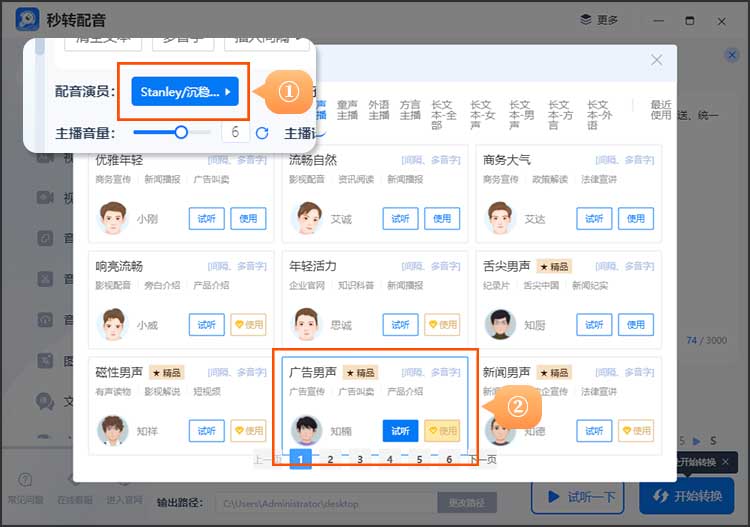The height and width of the screenshot is (527, 750).
Task: Switch to the 长文本-女声 tab
Action: coord(482,115)
